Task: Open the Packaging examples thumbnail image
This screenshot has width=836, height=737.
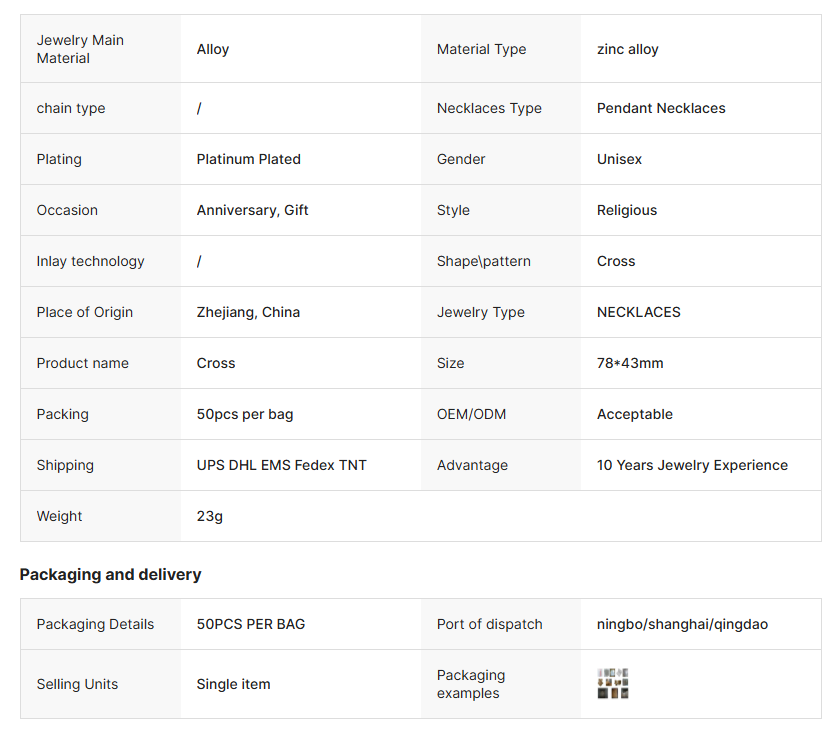Action: click(x=613, y=684)
